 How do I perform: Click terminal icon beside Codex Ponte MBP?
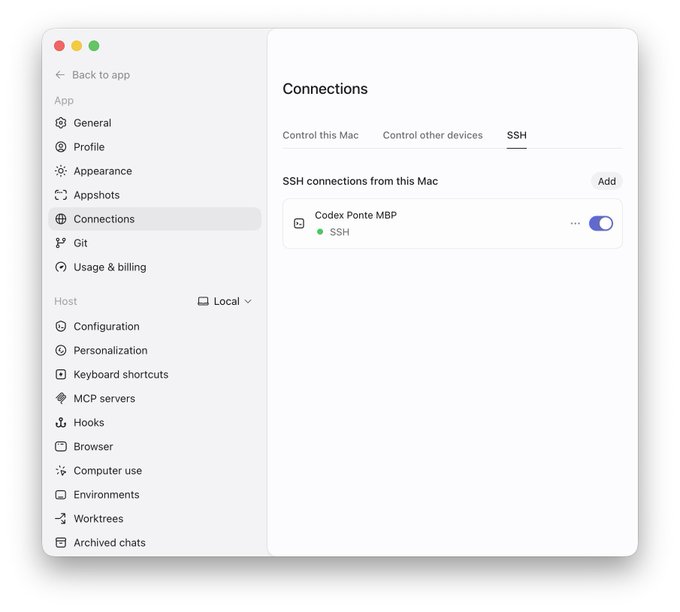tap(299, 223)
